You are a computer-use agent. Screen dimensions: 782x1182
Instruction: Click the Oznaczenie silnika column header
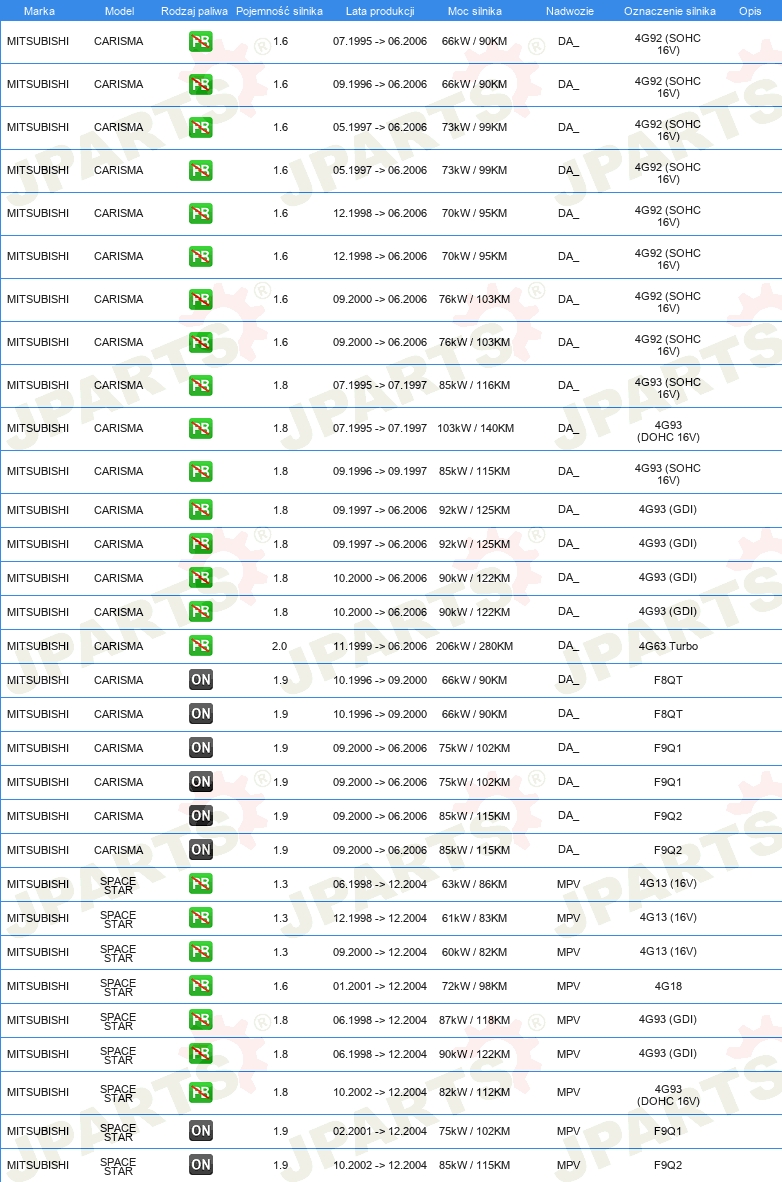670,11
